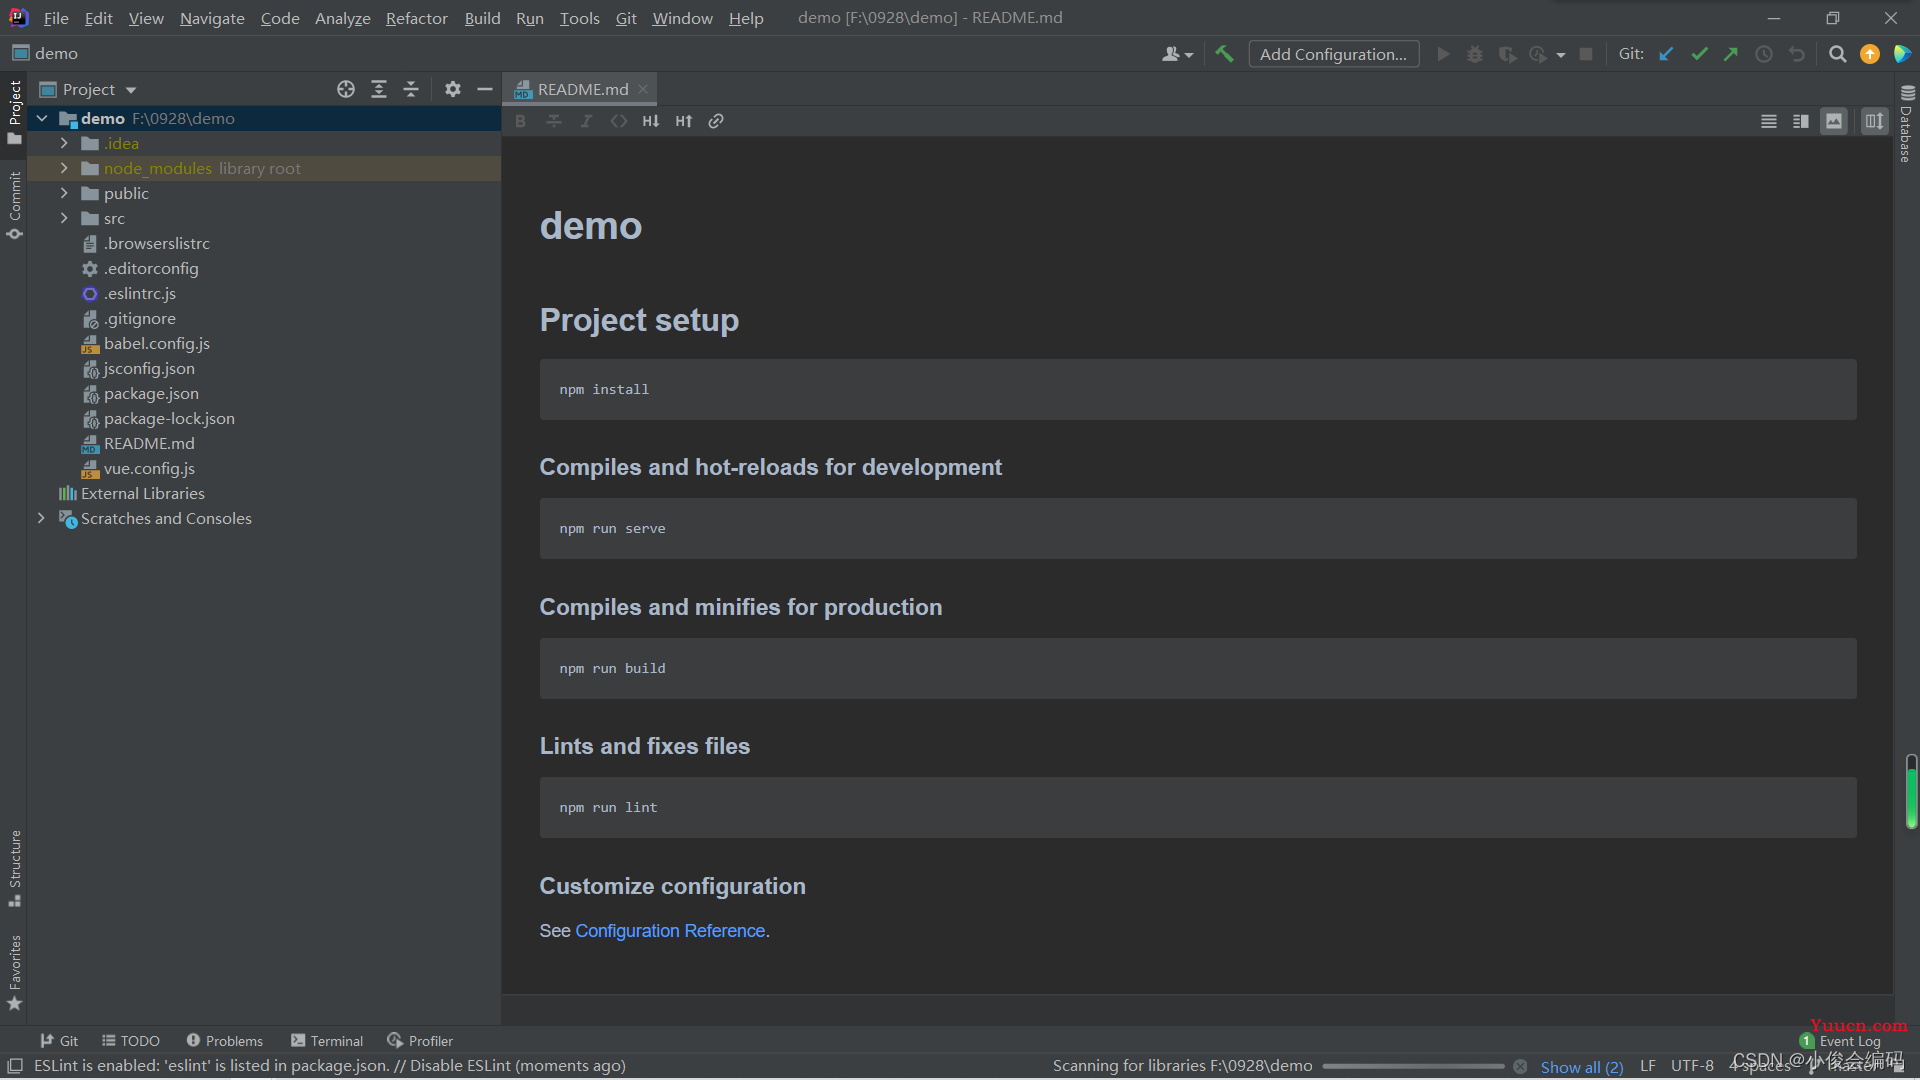Click the inline code formatting icon
Viewport: 1920px width, 1080px height.
pos(617,121)
